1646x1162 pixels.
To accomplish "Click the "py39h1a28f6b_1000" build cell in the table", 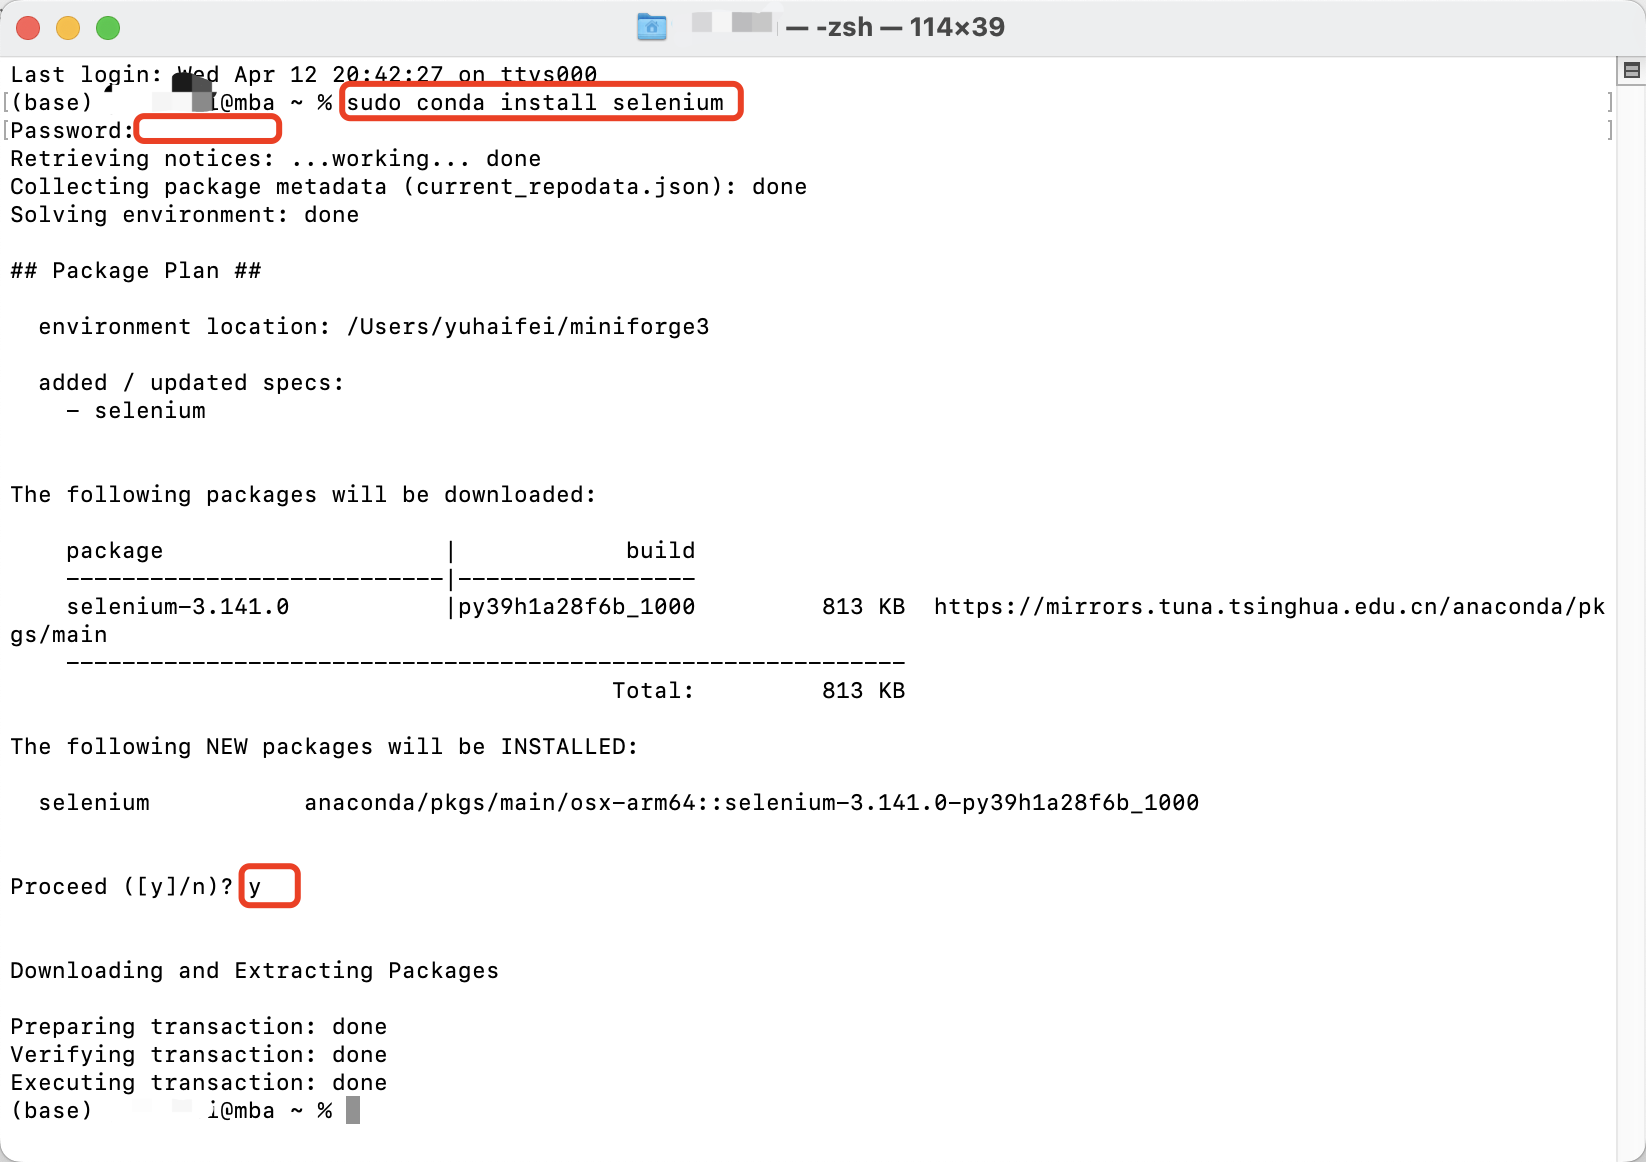I will 577,606.
